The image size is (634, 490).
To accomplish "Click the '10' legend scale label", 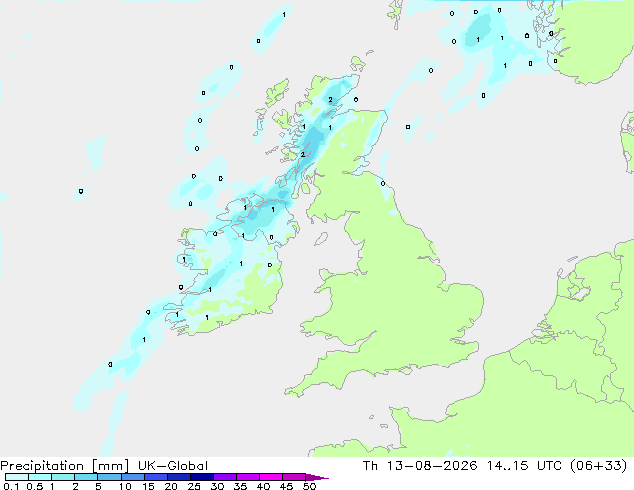I will point(125,486).
